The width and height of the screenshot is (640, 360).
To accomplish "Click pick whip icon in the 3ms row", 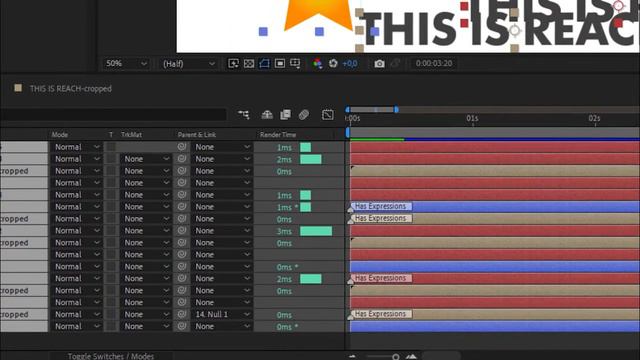I will pos(182,231).
